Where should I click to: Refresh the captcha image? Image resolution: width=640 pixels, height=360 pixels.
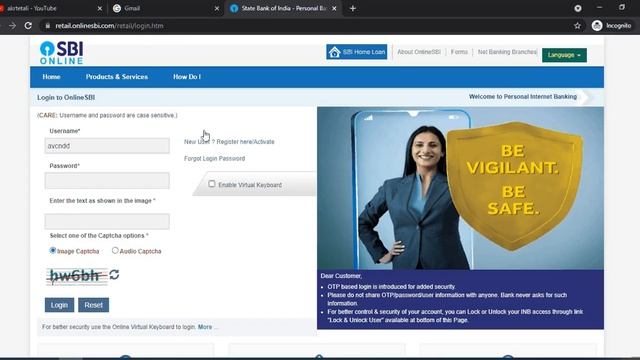[x=114, y=275]
